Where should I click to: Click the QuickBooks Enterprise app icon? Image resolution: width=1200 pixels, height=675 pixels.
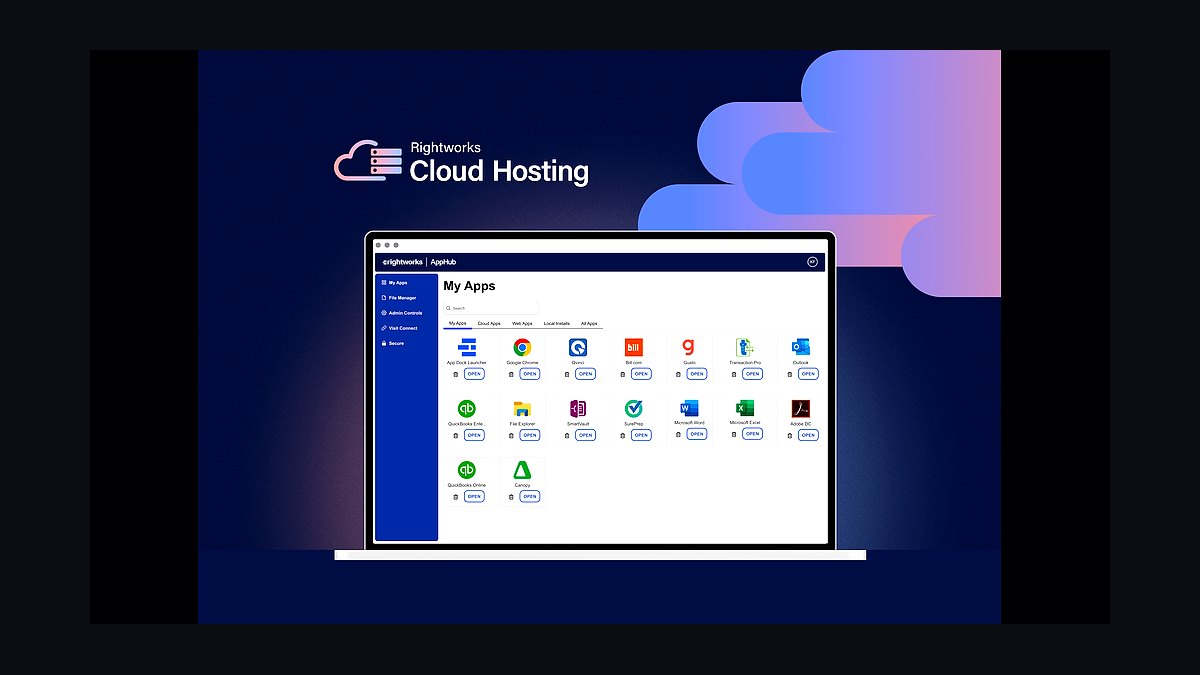tap(466, 408)
